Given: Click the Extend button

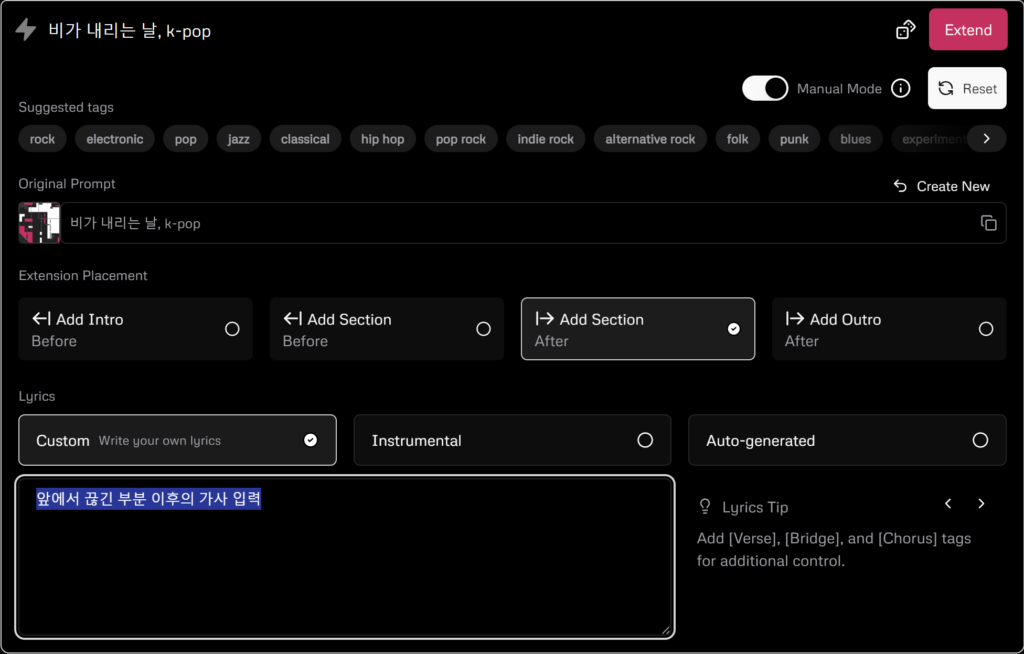Looking at the screenshot, I should pos(968,29).
